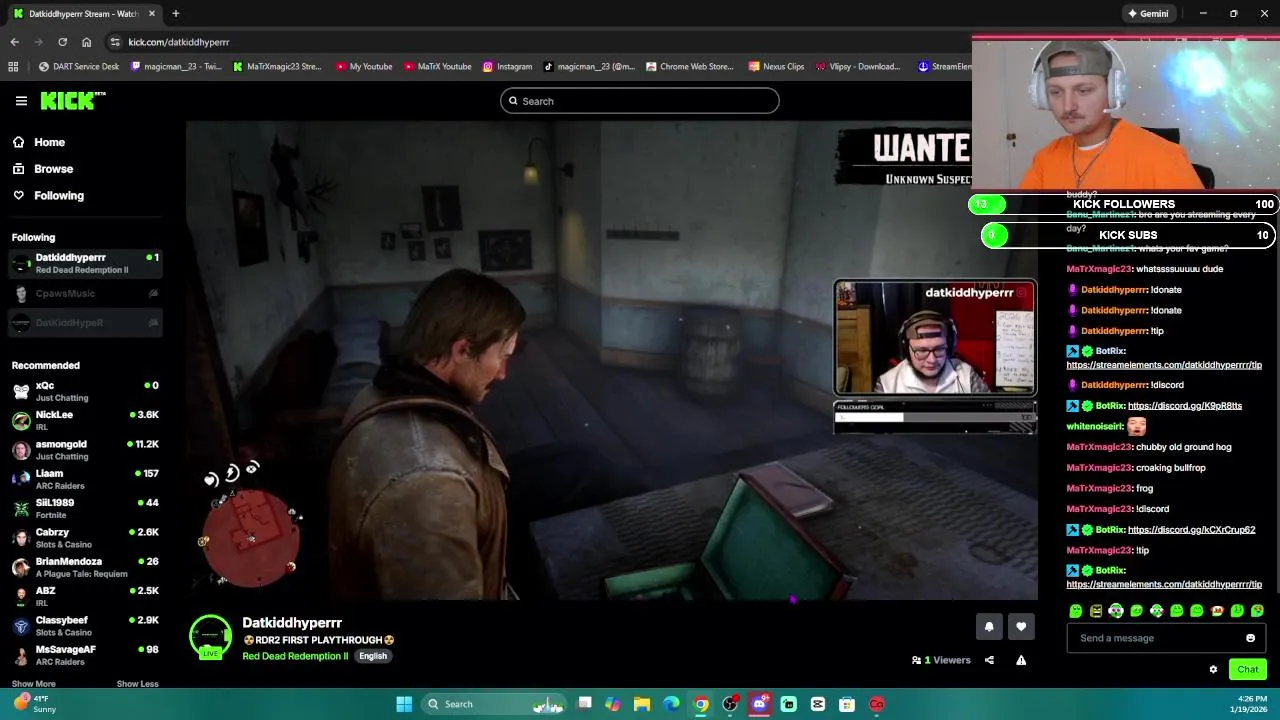Open chat settings gear

[1213, 670]
